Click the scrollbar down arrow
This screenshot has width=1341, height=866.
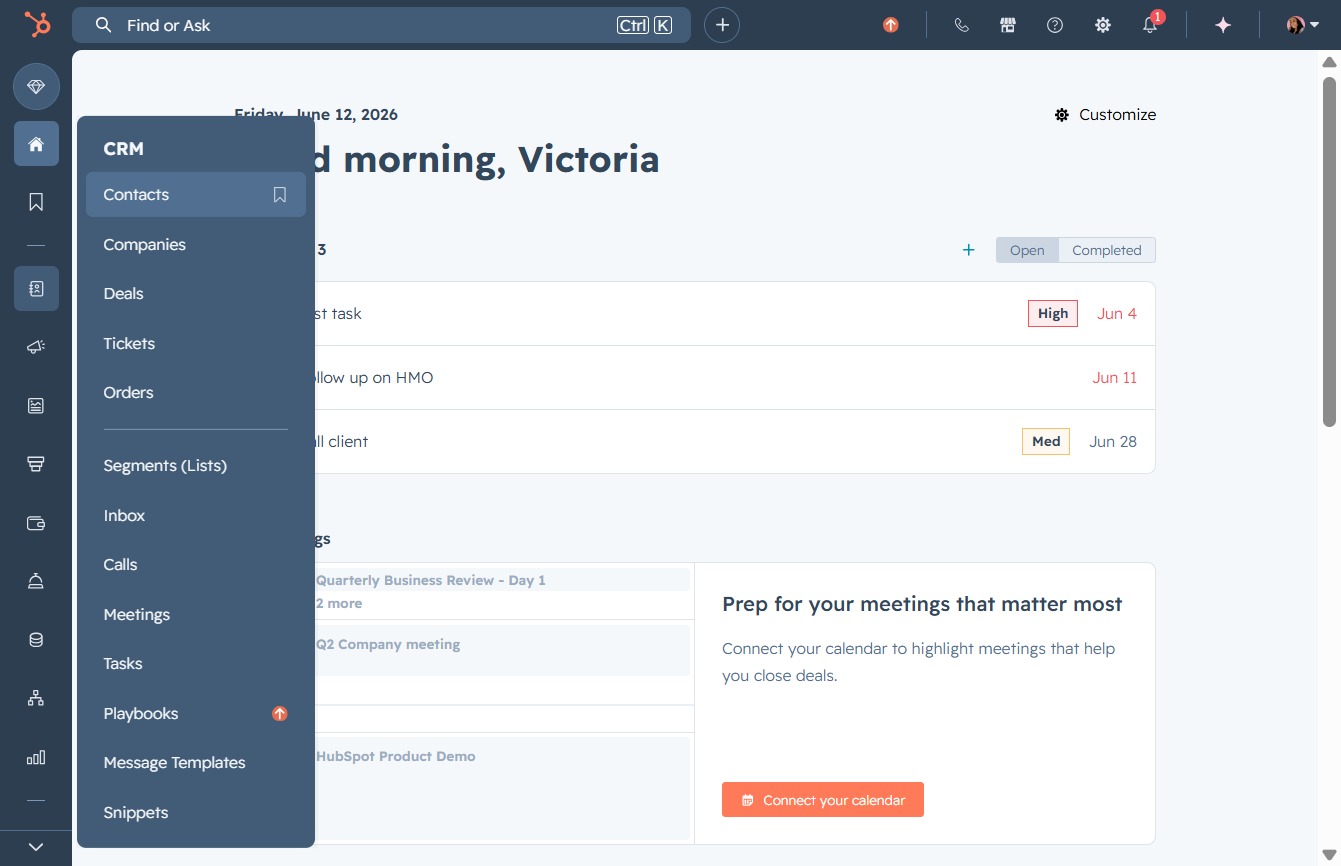click(x=1329, y=855)
